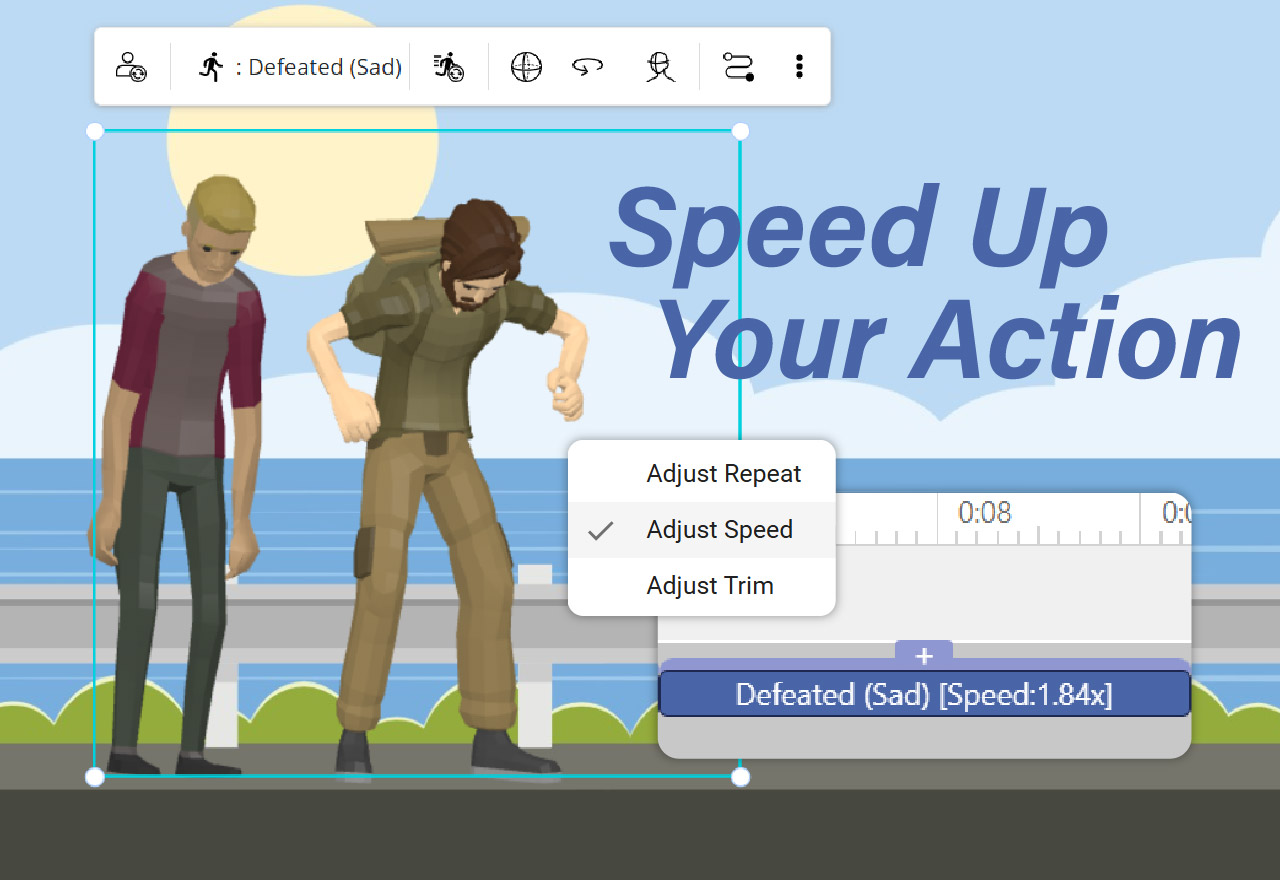Select the action change icon next to Defeated label
The image size is (1280, 880).
[x=211, y=66]
